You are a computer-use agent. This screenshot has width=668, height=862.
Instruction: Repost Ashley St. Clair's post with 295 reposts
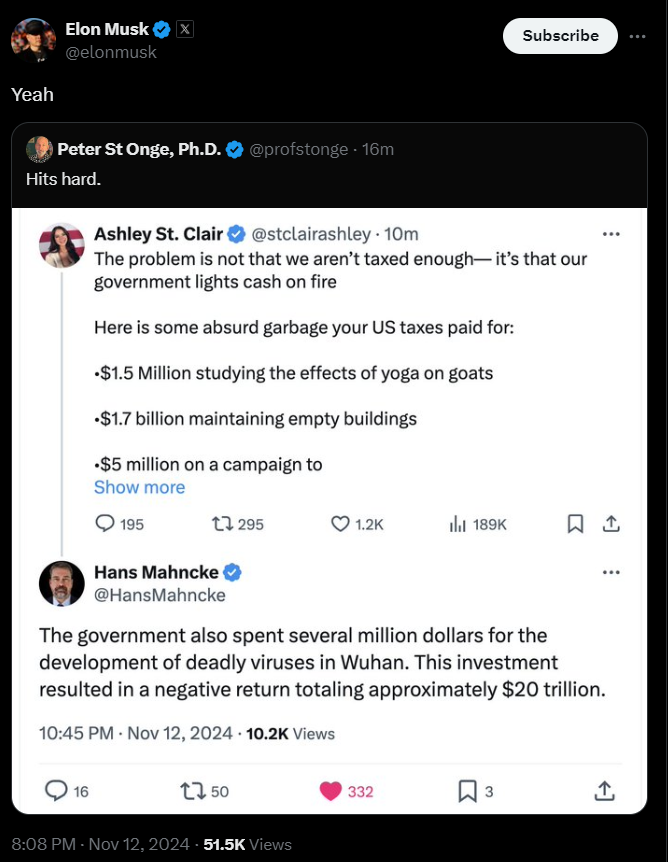click(x=223, y=523)
